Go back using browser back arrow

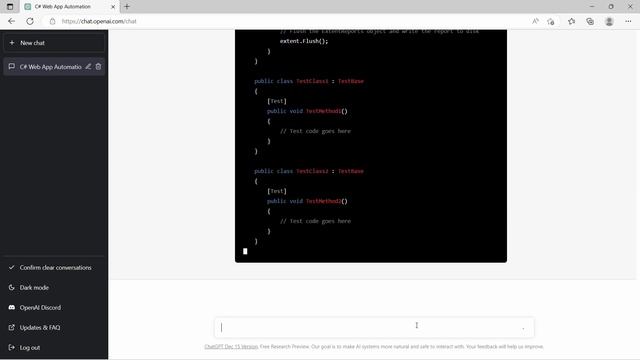click(x=11, y=21)
